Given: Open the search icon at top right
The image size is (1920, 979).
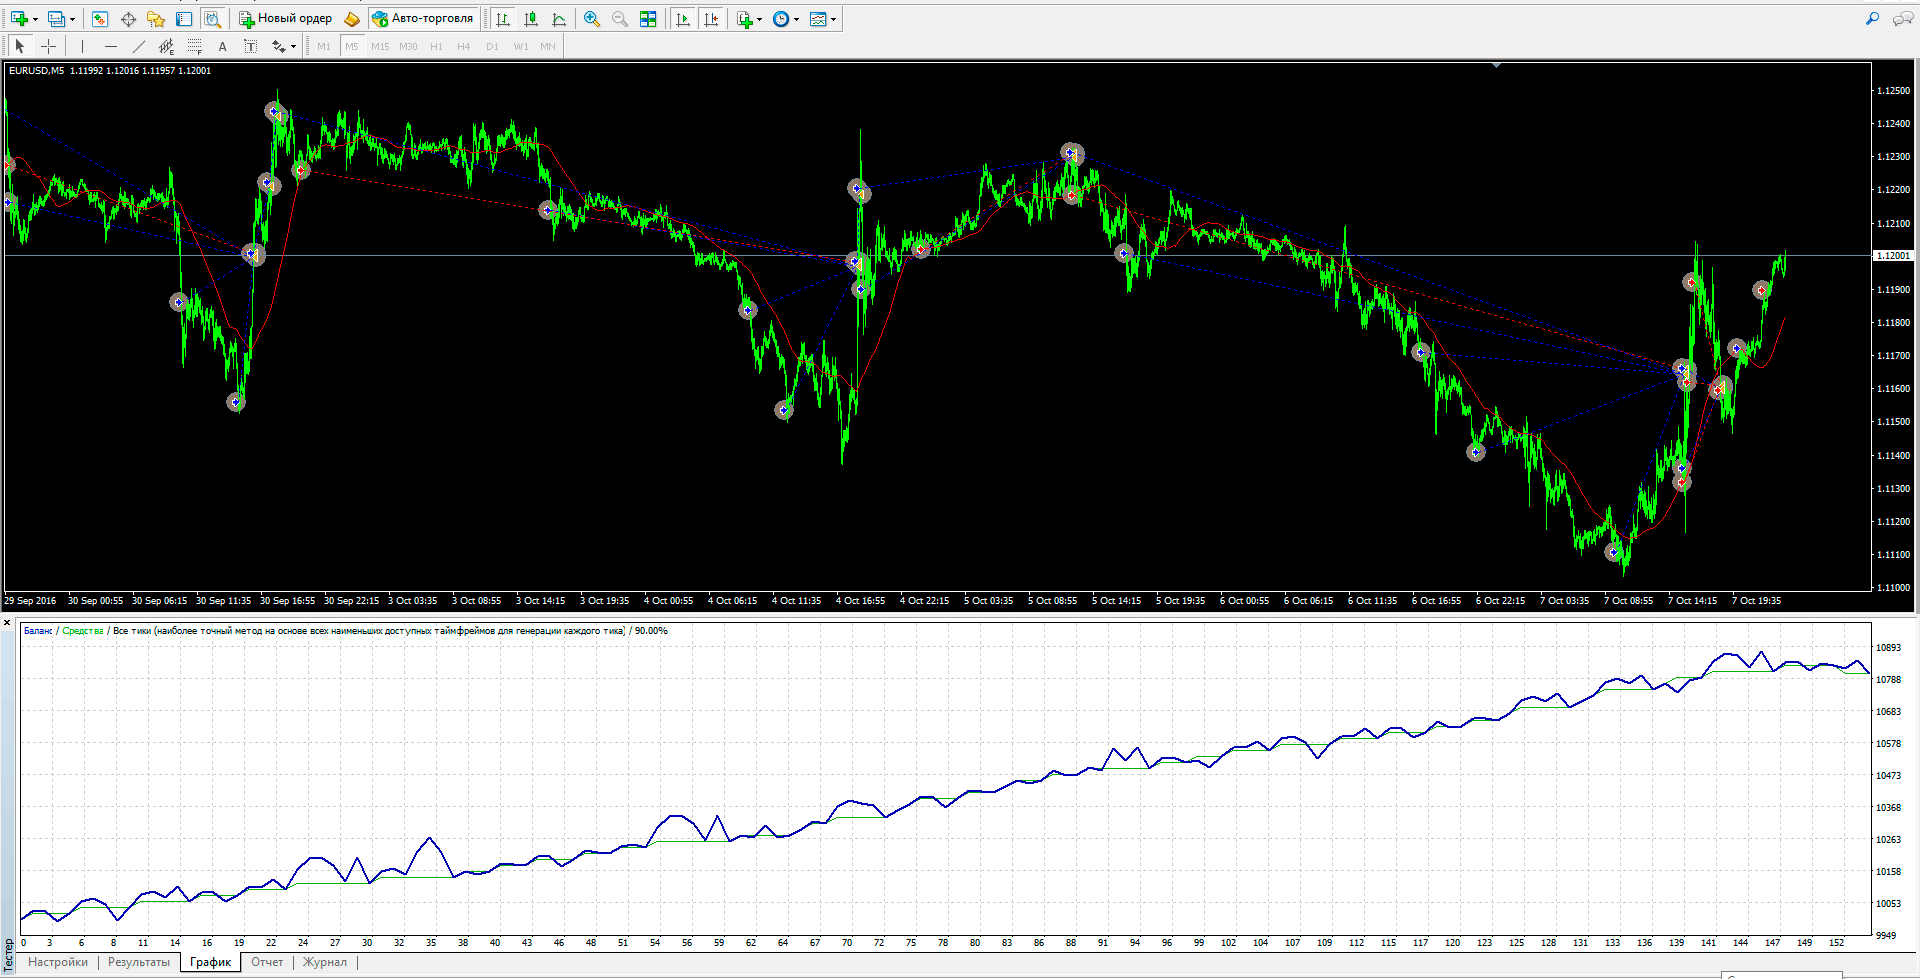Looking at the screenshot, I should (1872, 19).
